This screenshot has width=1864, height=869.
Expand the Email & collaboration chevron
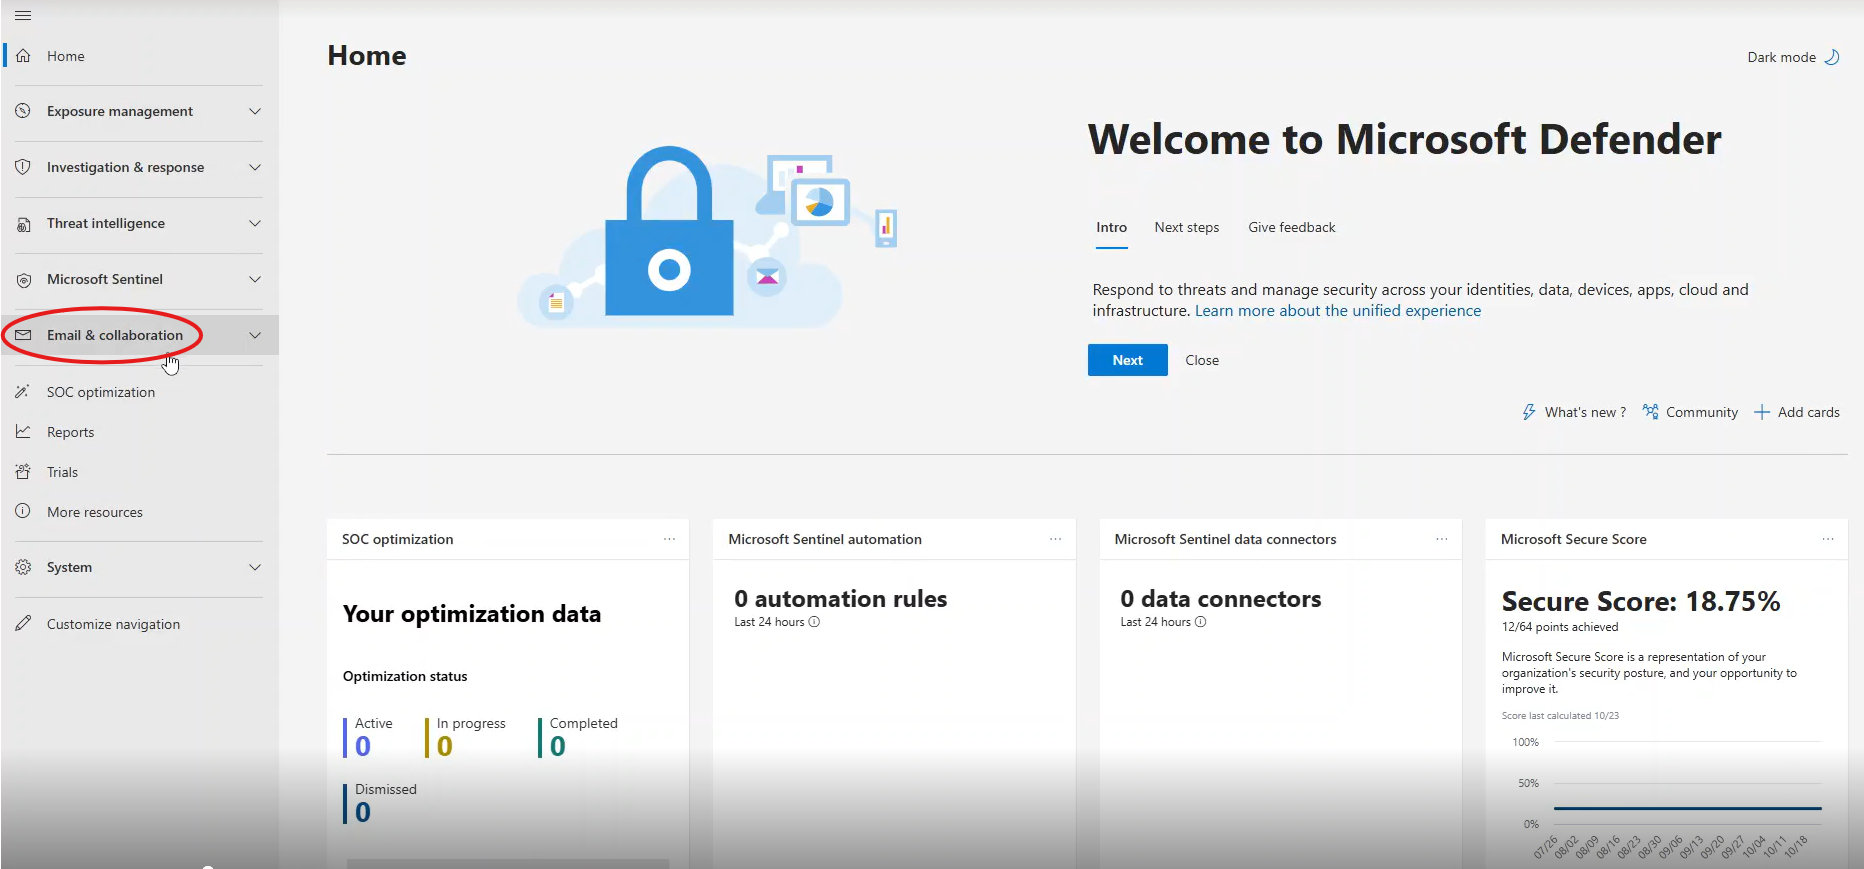(x=255, y=335)
